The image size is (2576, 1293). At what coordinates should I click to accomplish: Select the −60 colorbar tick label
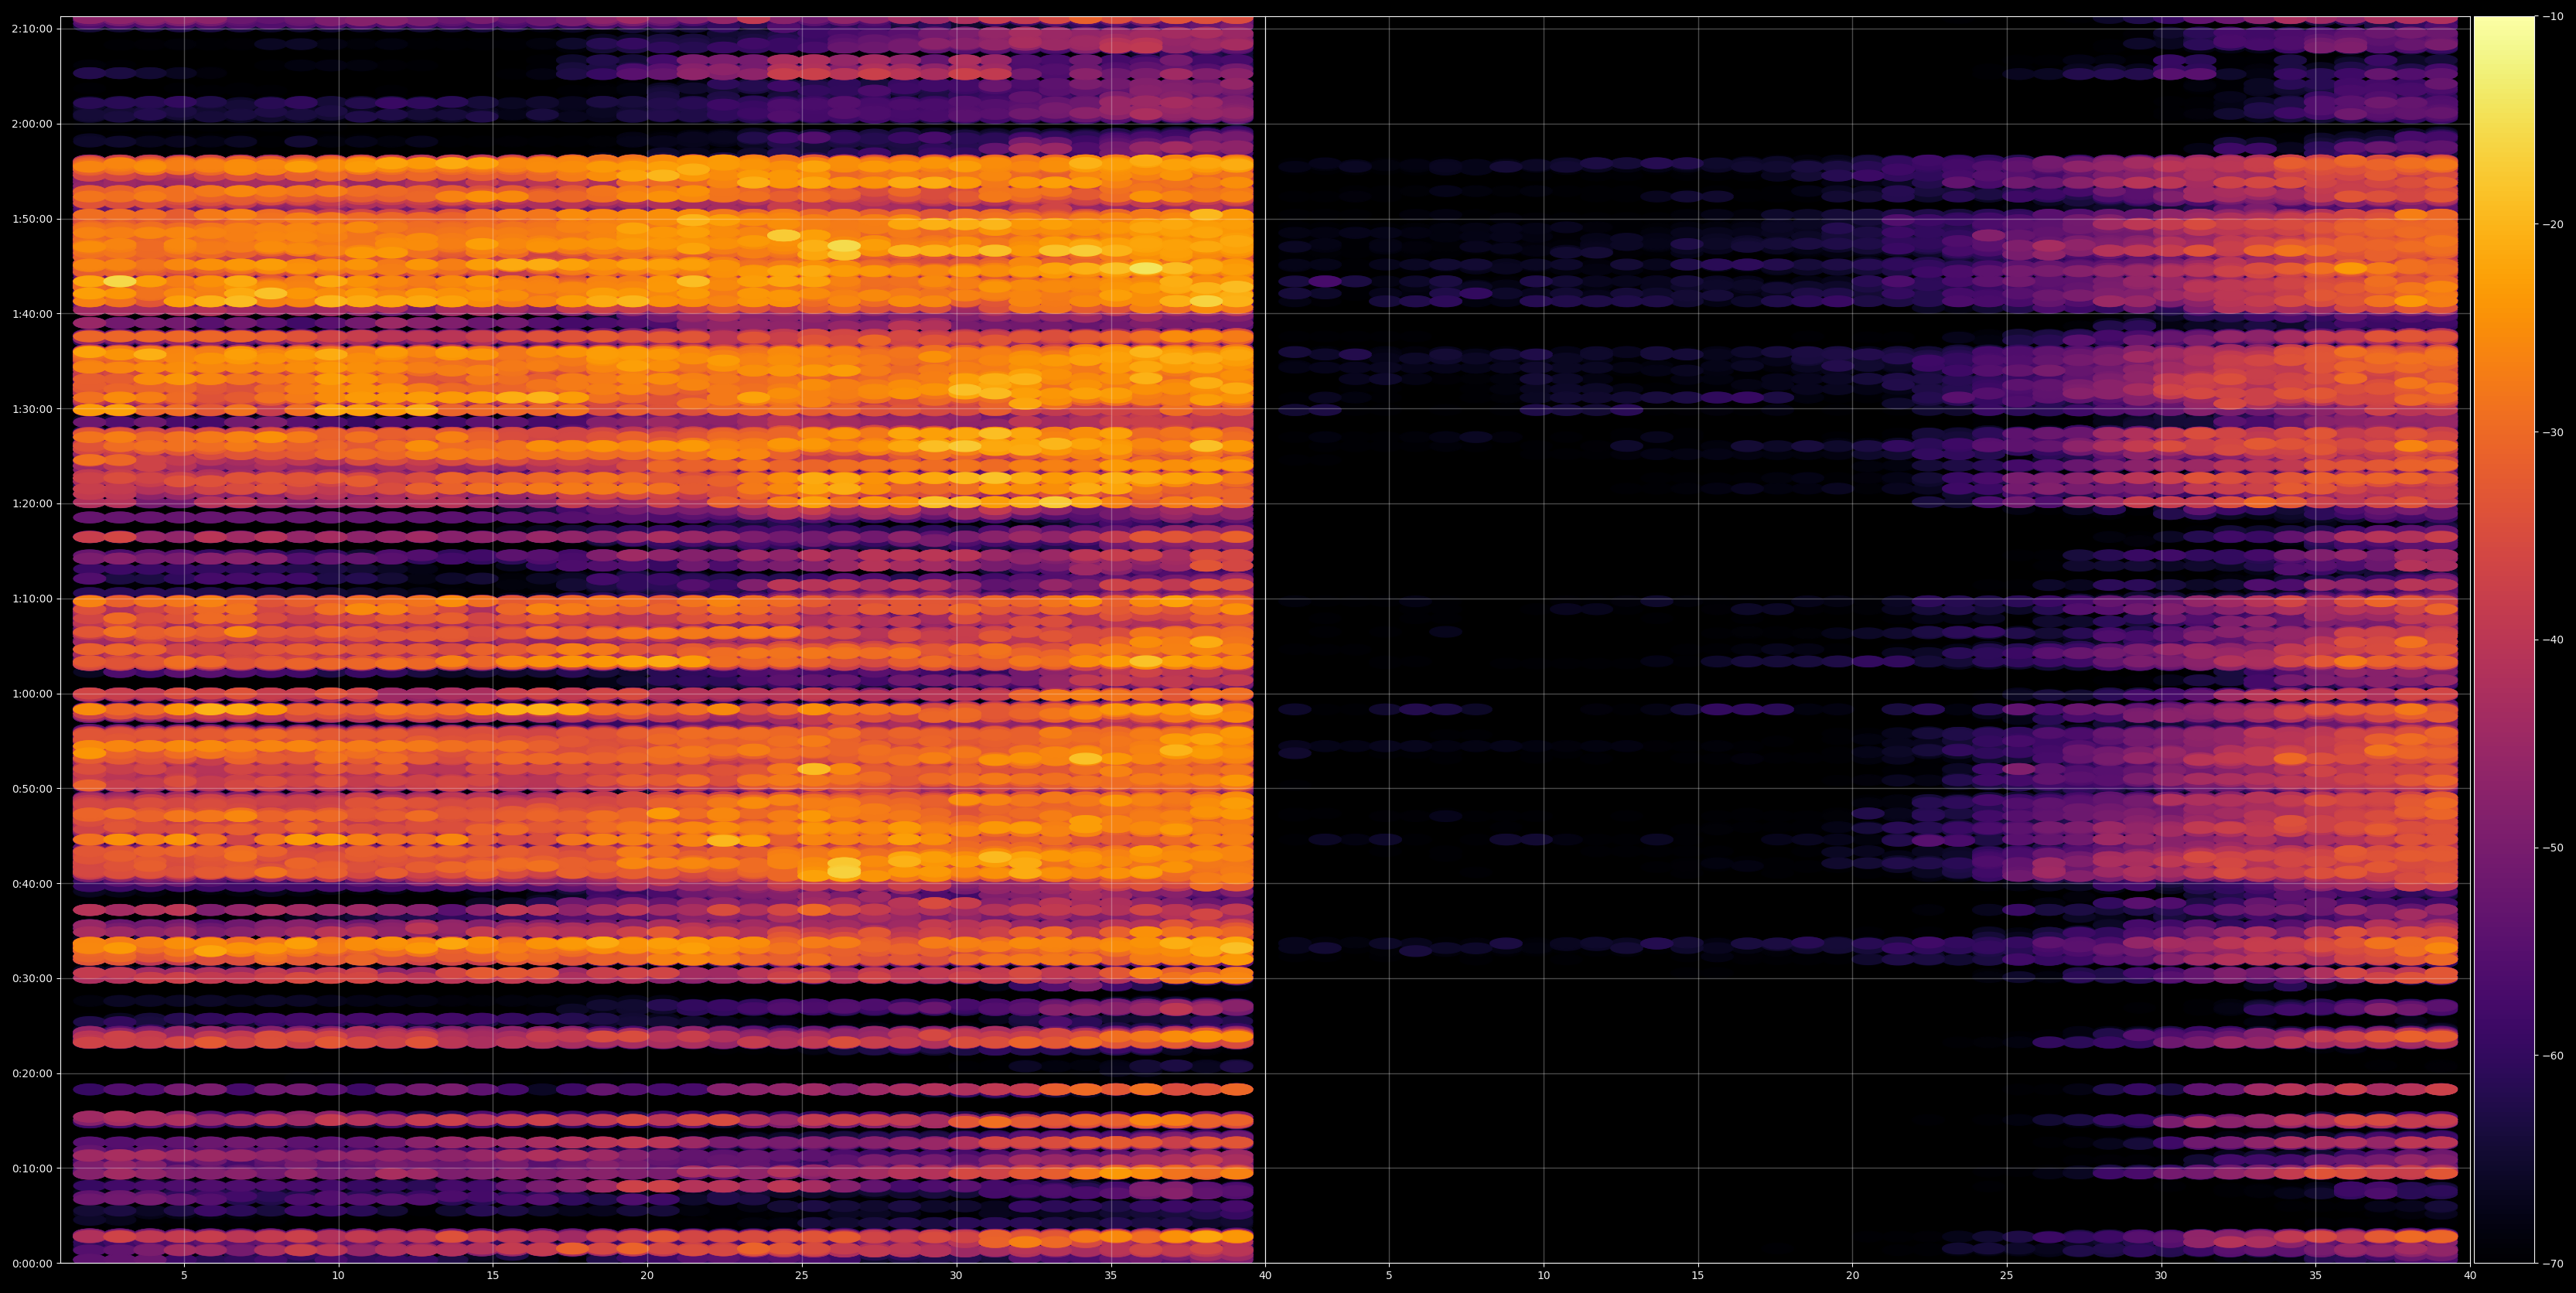pyautogui.click(x=2554, y=1055)
